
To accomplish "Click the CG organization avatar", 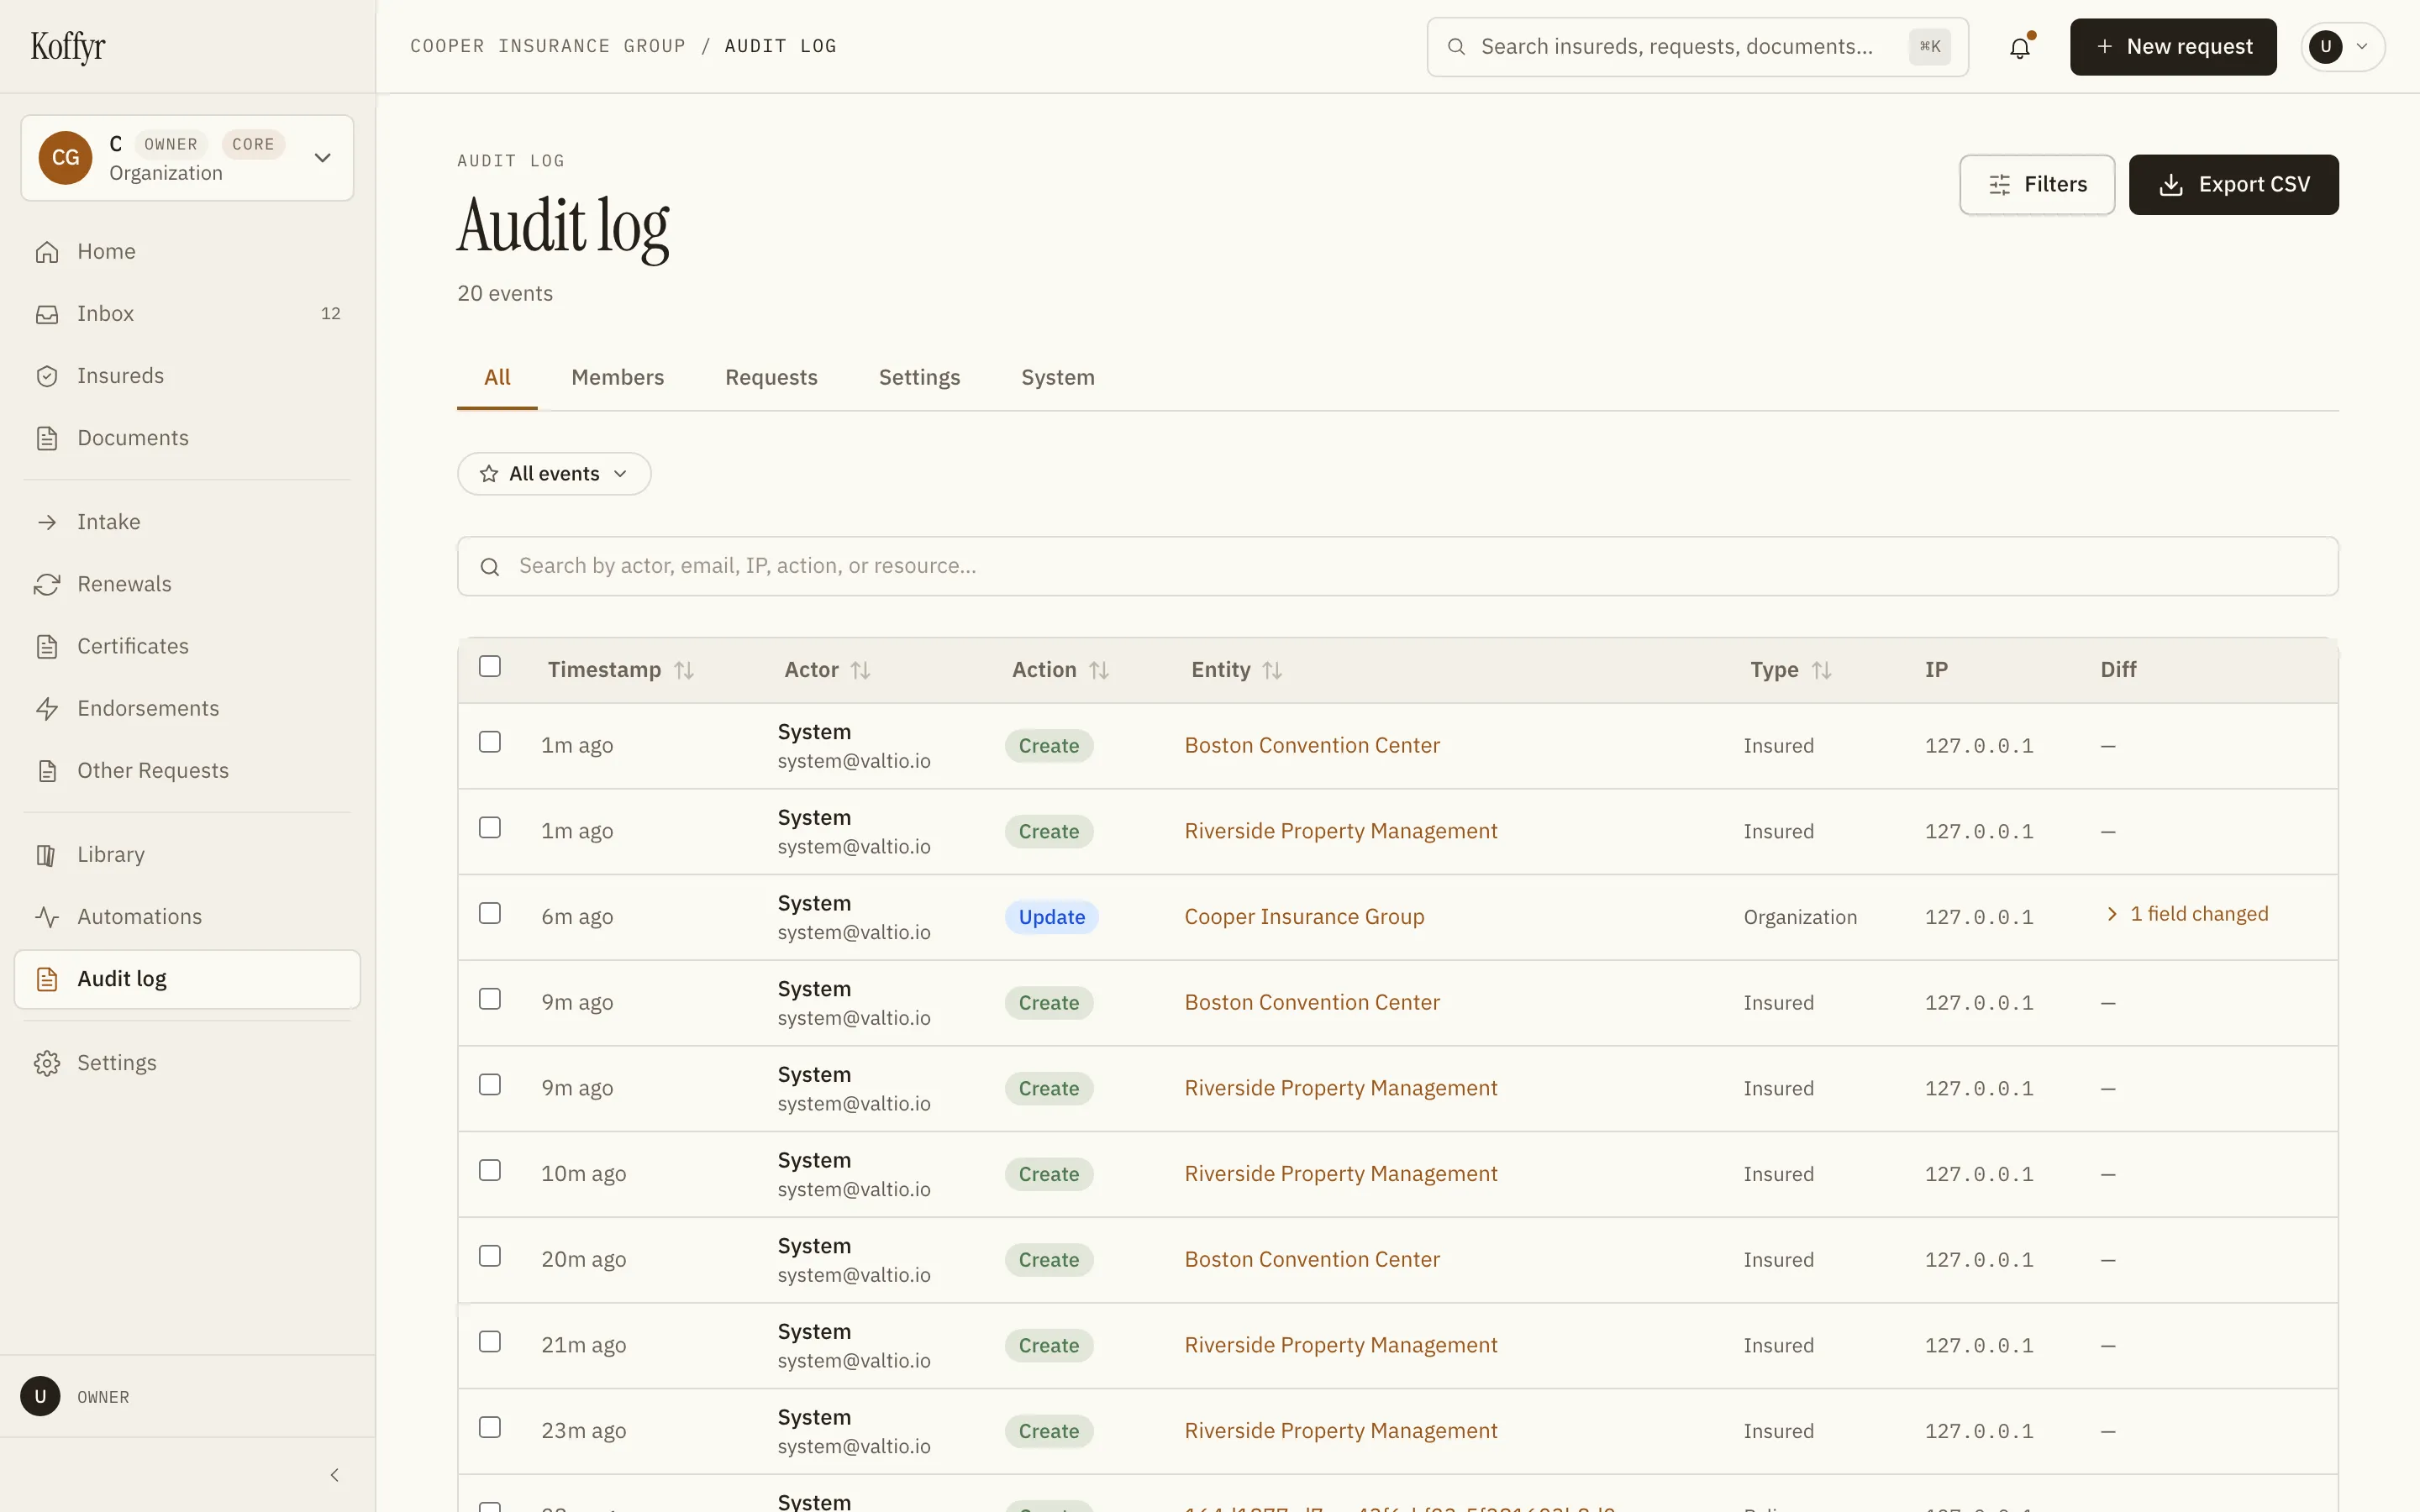I will [65, 158].
